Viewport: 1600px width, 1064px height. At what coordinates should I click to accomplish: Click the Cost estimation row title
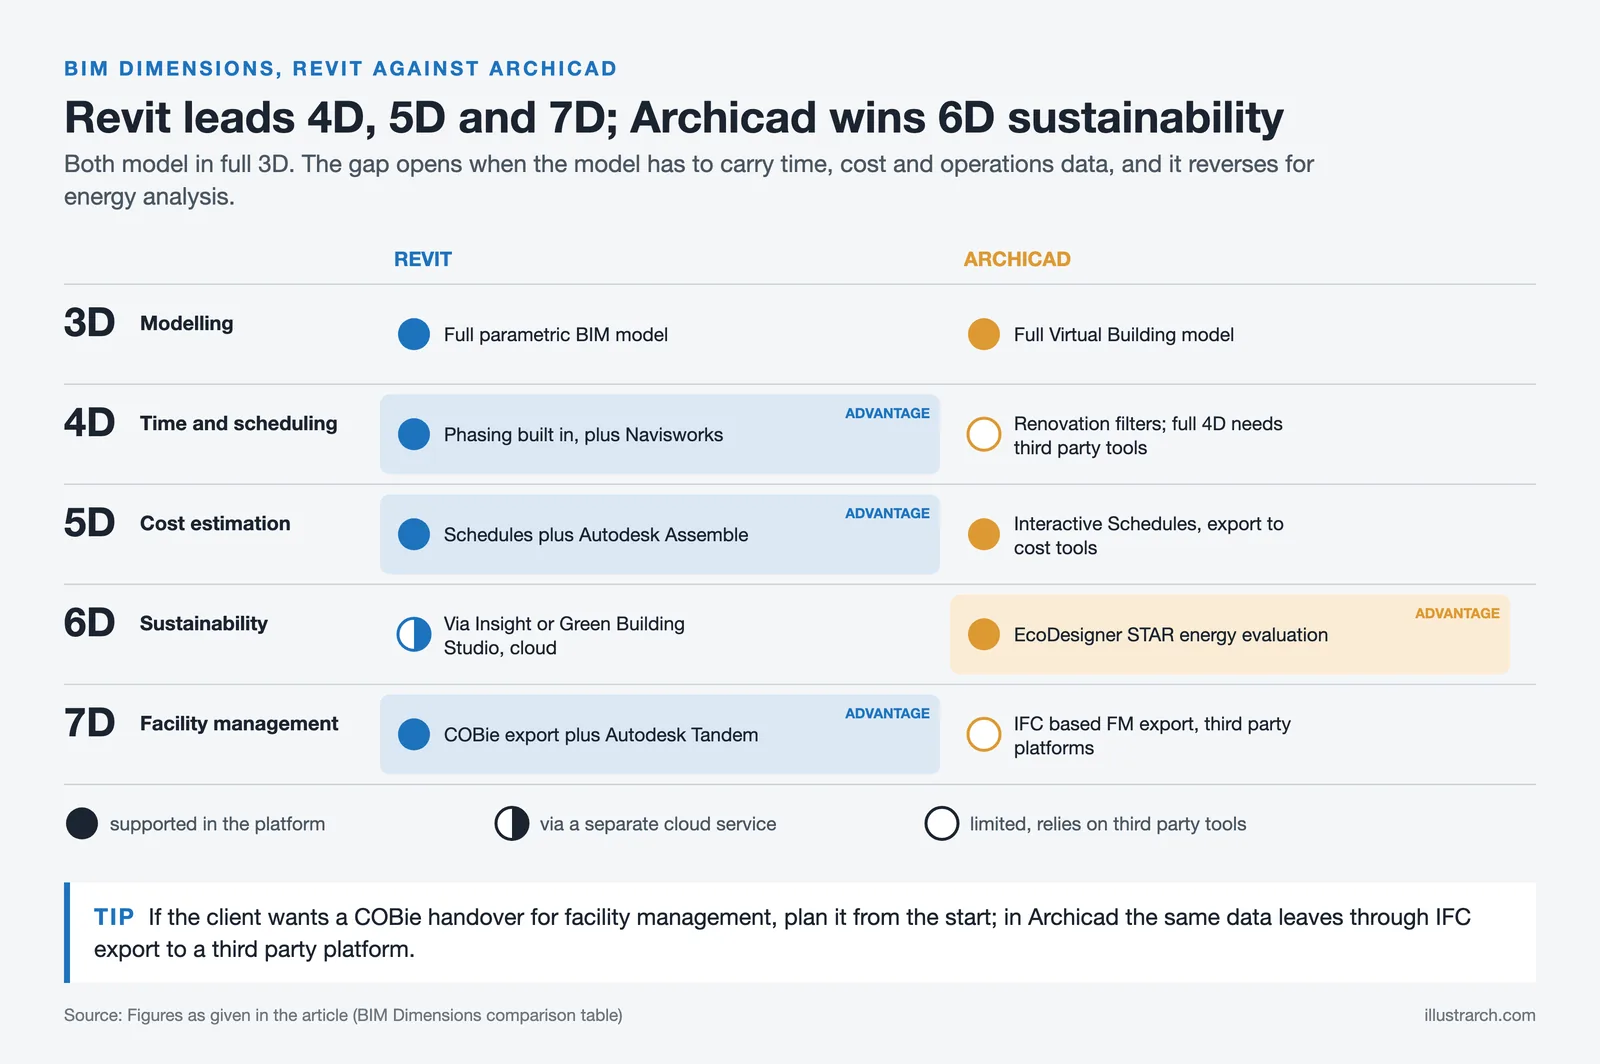[x=215, y=523]
